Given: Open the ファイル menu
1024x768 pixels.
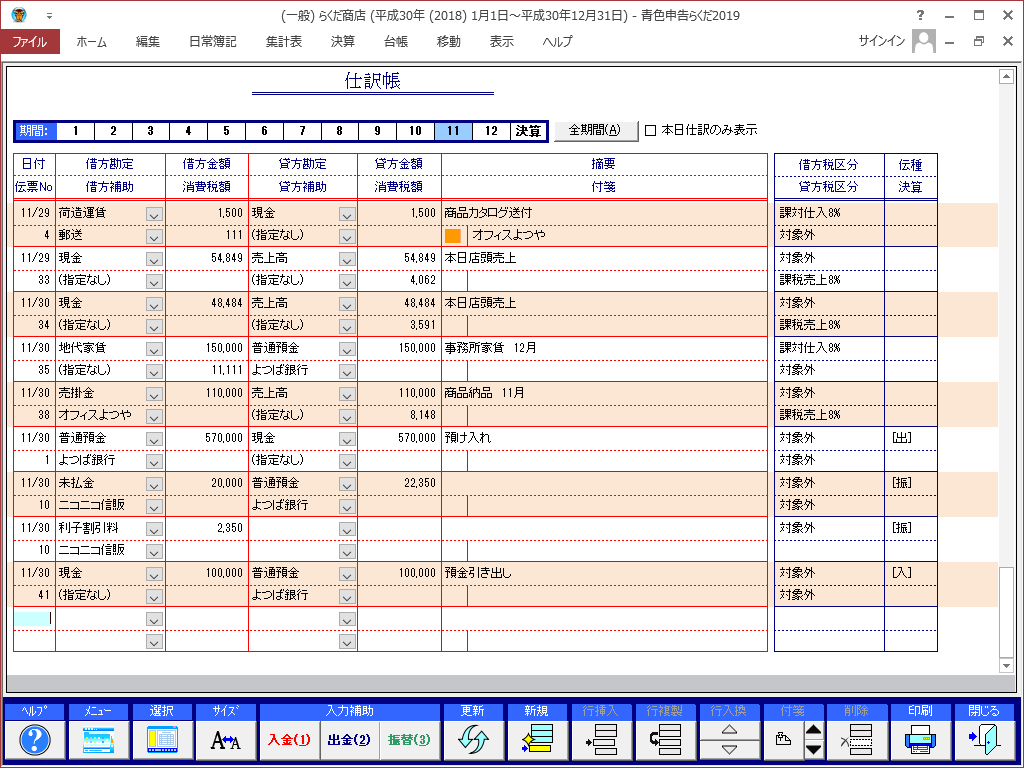Looking at the screenshot, I should point(30,42).
